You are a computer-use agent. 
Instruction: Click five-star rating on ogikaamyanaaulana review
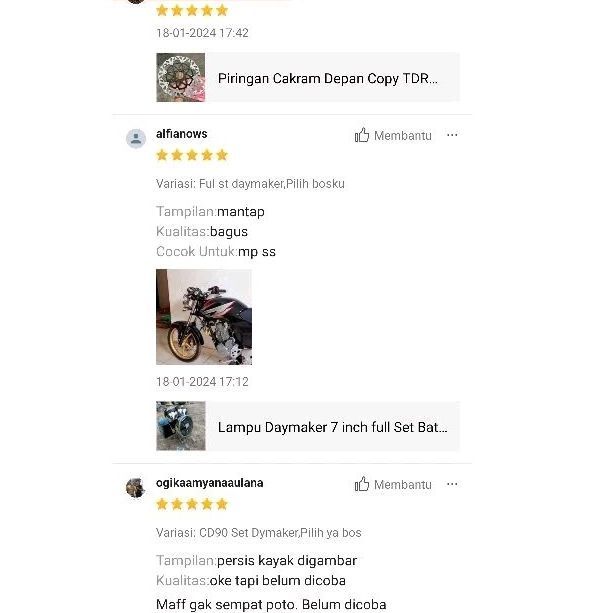click(x=192, y=504)
